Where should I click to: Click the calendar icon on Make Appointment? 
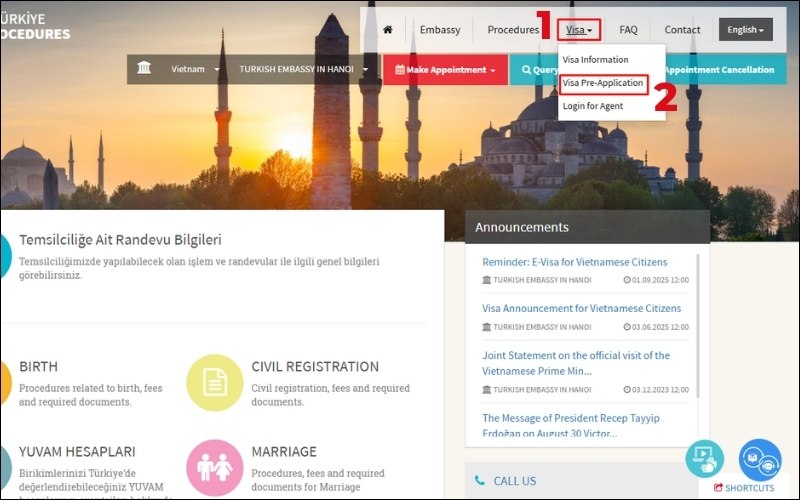pos(400,69)
